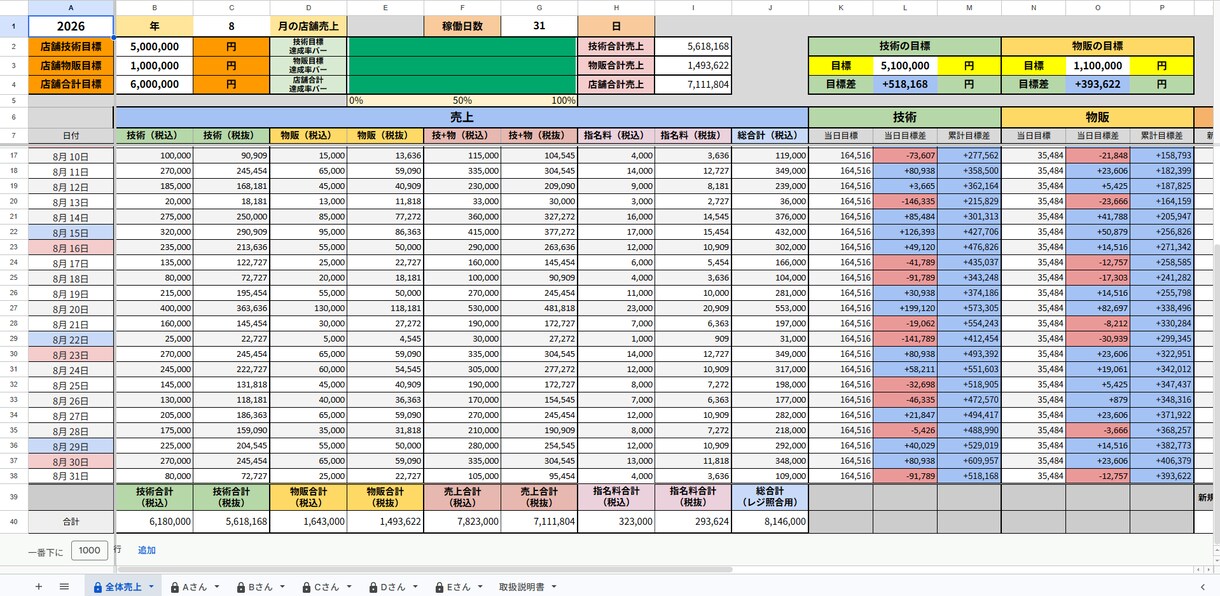1220x596 pixels.
Task: Click the row count field showing 1000
Action: 89,550
